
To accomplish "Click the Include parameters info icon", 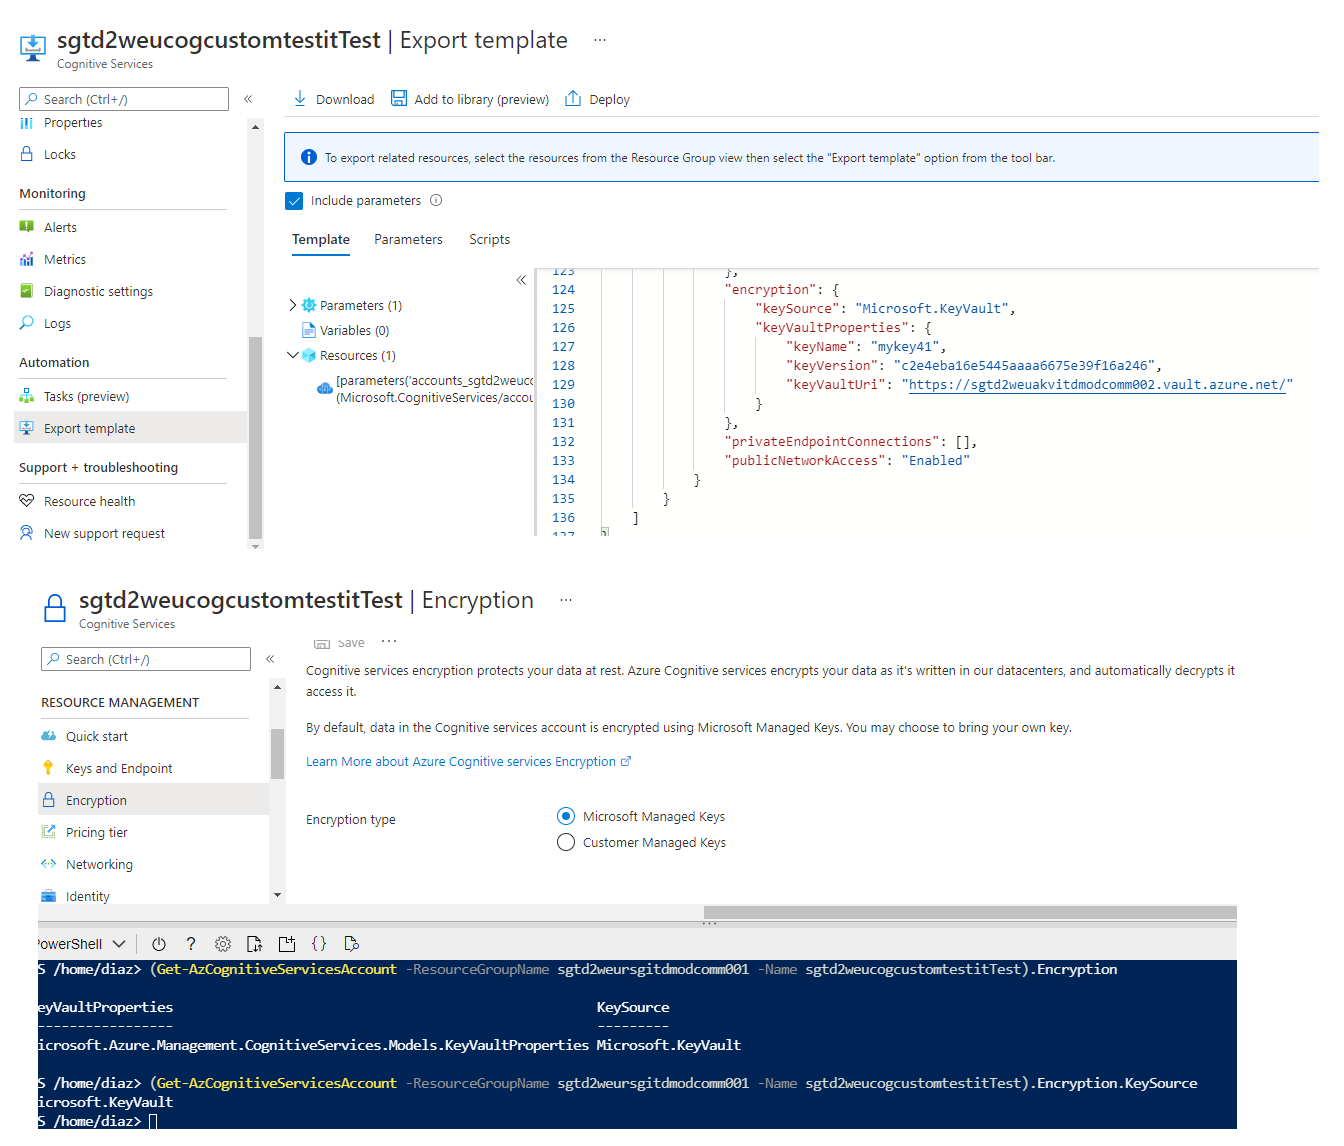I will coord(436,200).
